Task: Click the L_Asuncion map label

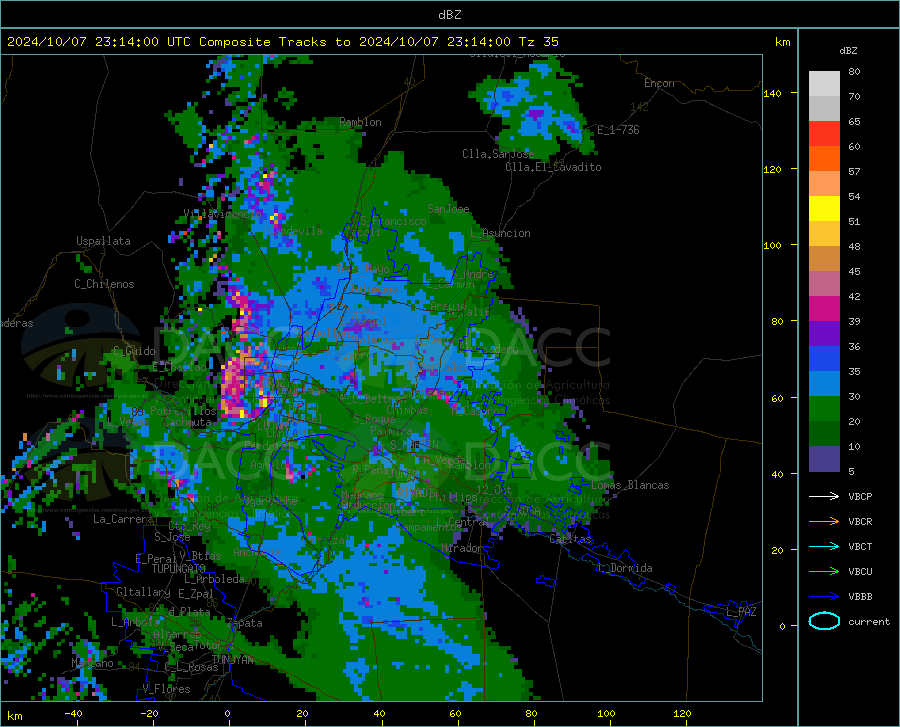Action: 500,233
